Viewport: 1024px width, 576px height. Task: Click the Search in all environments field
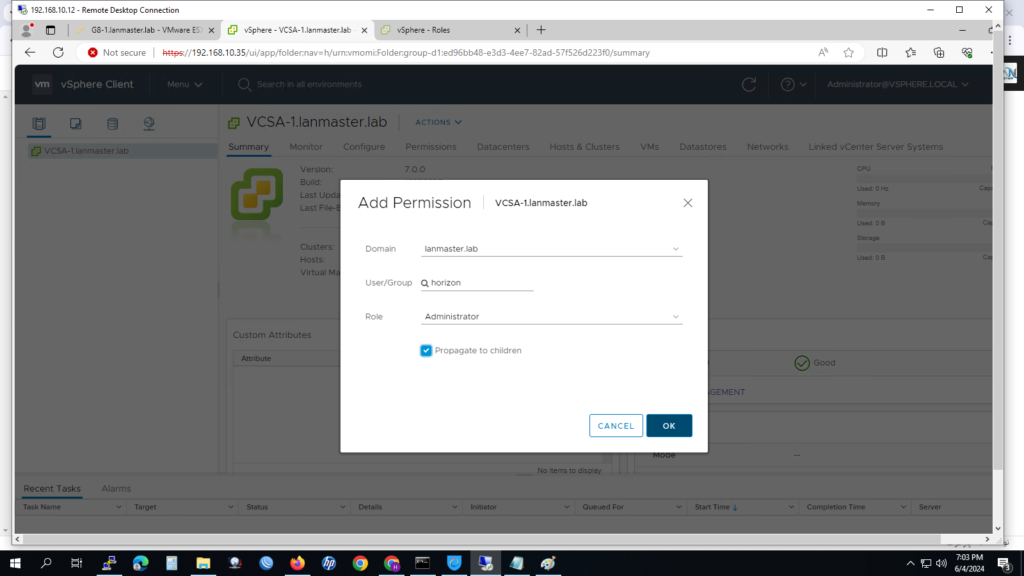pos(310,84)
